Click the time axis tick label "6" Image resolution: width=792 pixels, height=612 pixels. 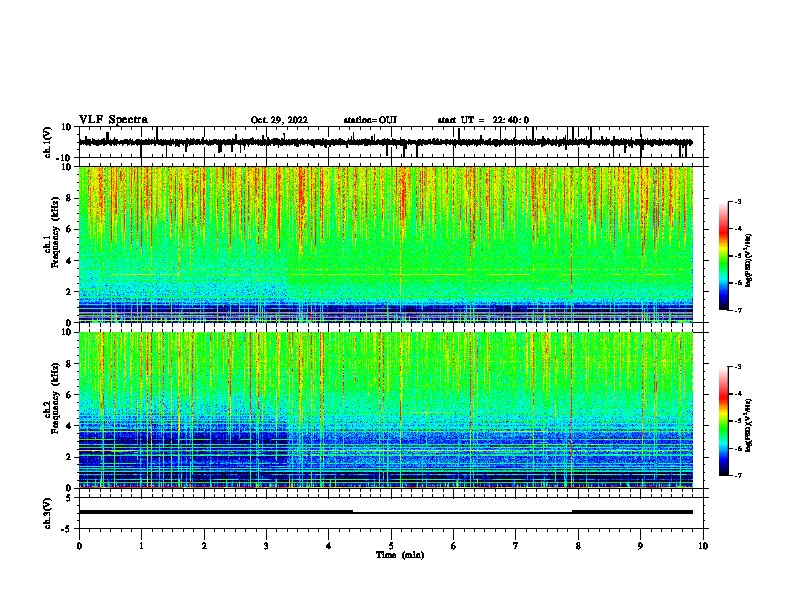coord(454,546)
